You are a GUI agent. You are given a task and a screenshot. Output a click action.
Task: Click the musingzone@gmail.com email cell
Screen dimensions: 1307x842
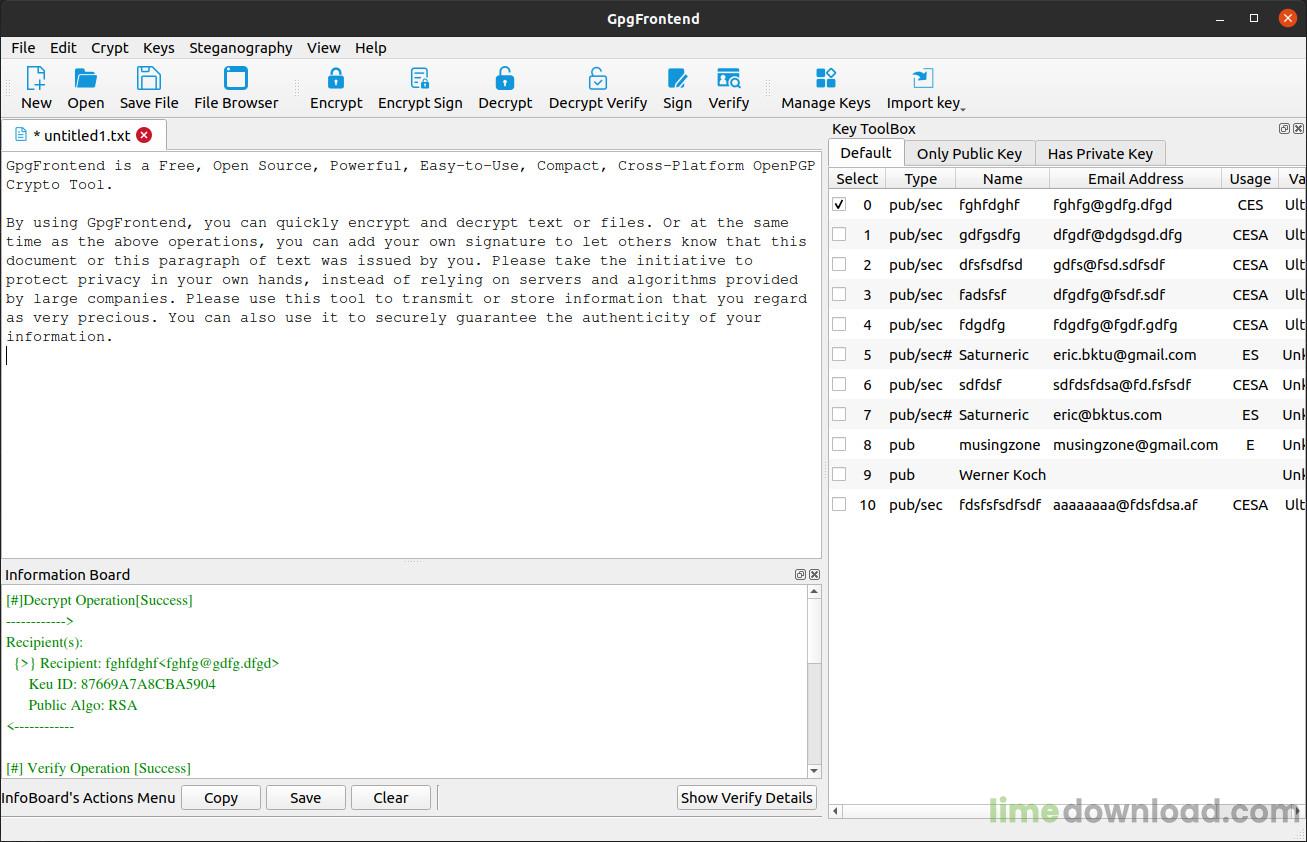tap(1135, 444)
